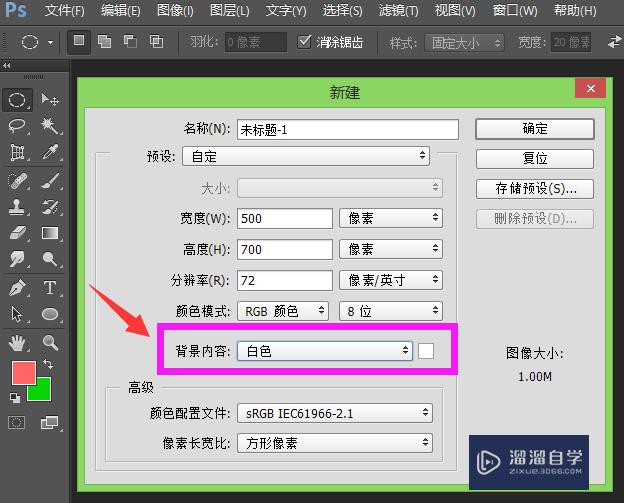Open the 视图(V) menu
This screenshot has height=503, width=624.
[455, 10]
